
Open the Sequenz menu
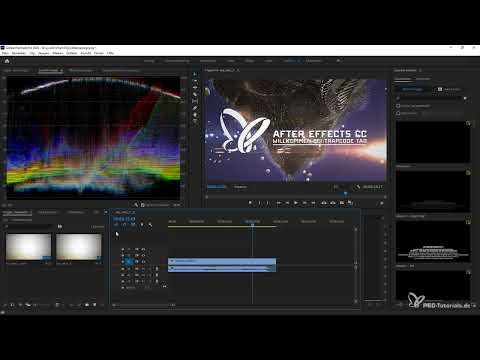click(x=43, y=53)
